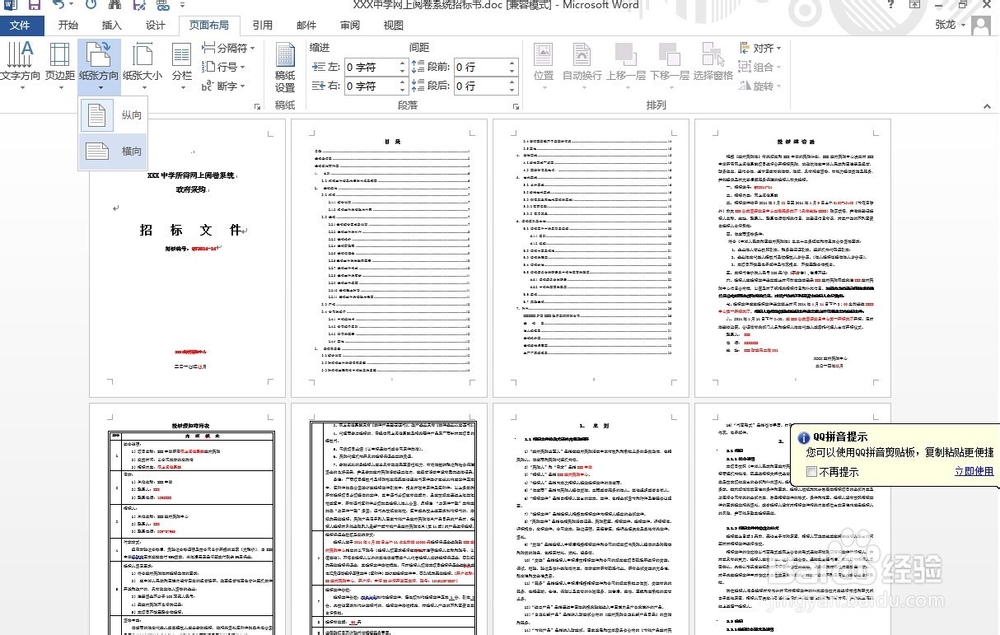Check the 不再提示 option in QQ拼音提示 popup
The height and width of the screenshot is (635, 1000).
(811, 471)
